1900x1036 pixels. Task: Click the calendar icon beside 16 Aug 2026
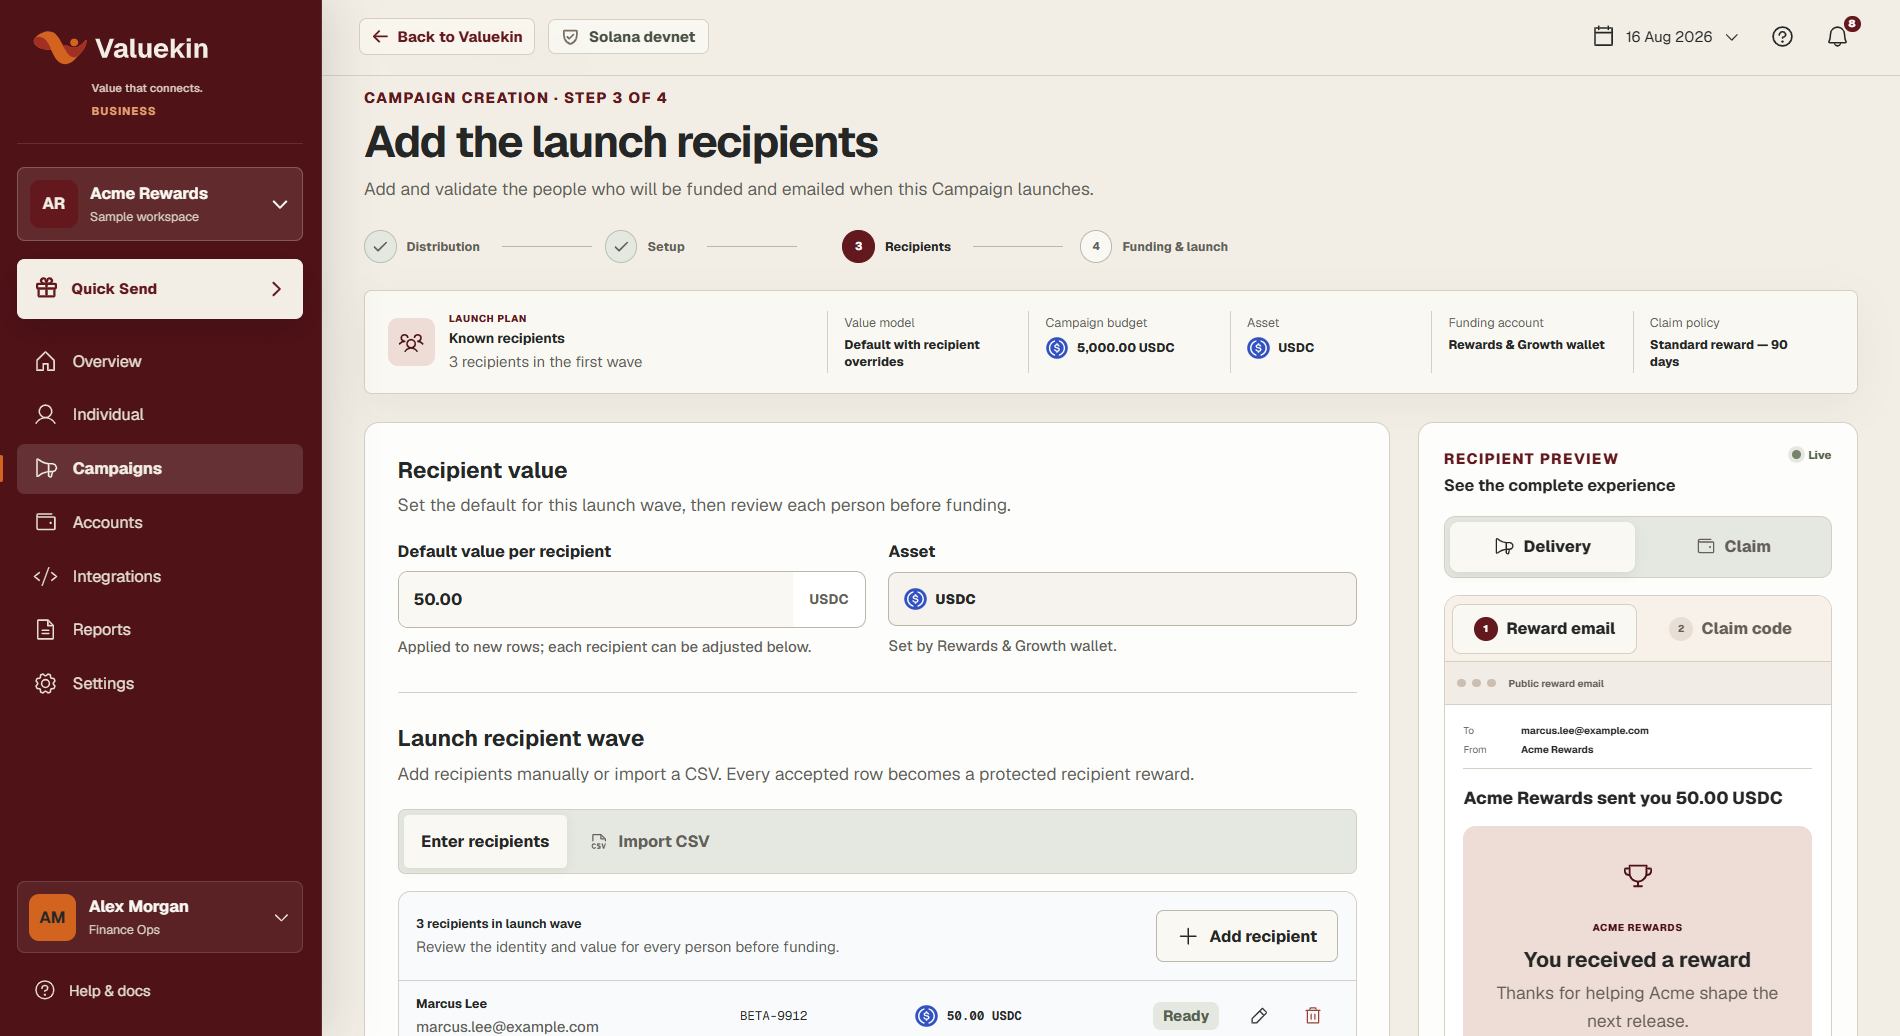[1603, 37]
